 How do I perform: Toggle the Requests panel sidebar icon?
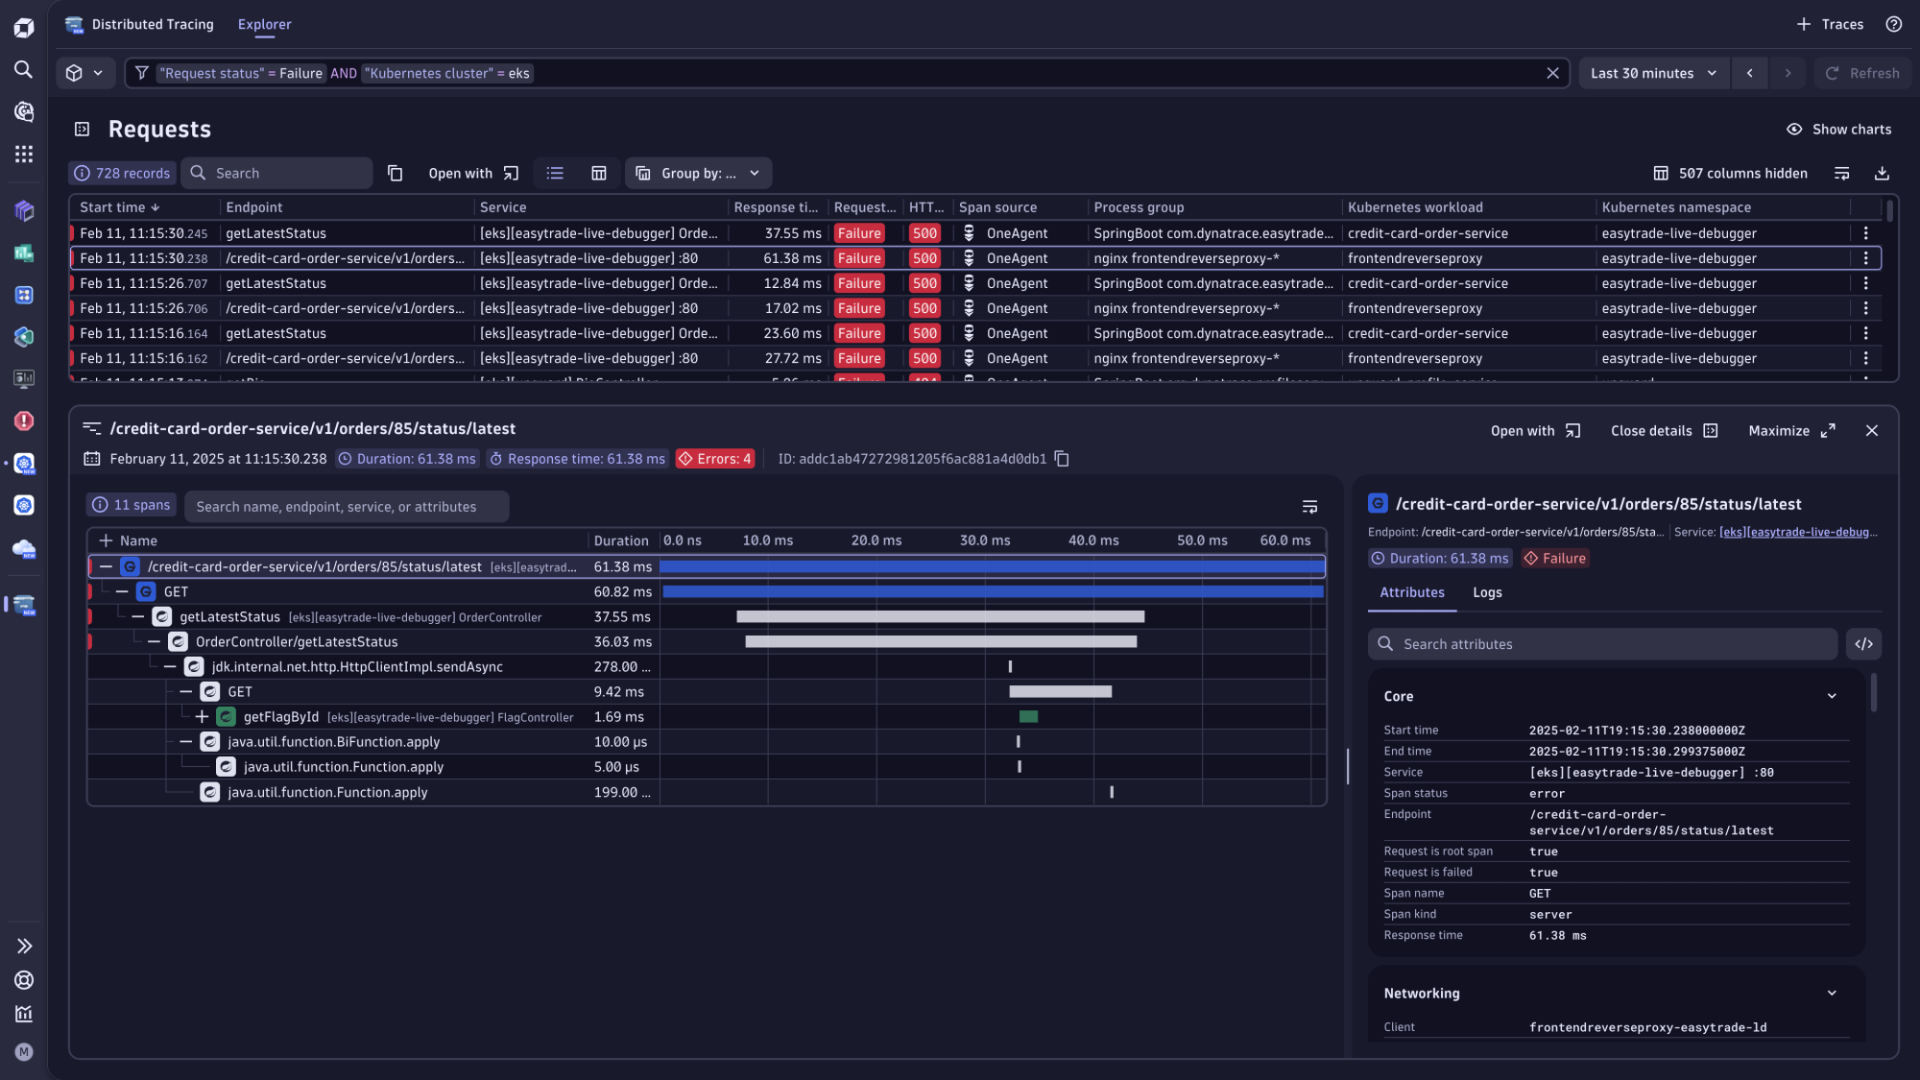click(82, 129)
